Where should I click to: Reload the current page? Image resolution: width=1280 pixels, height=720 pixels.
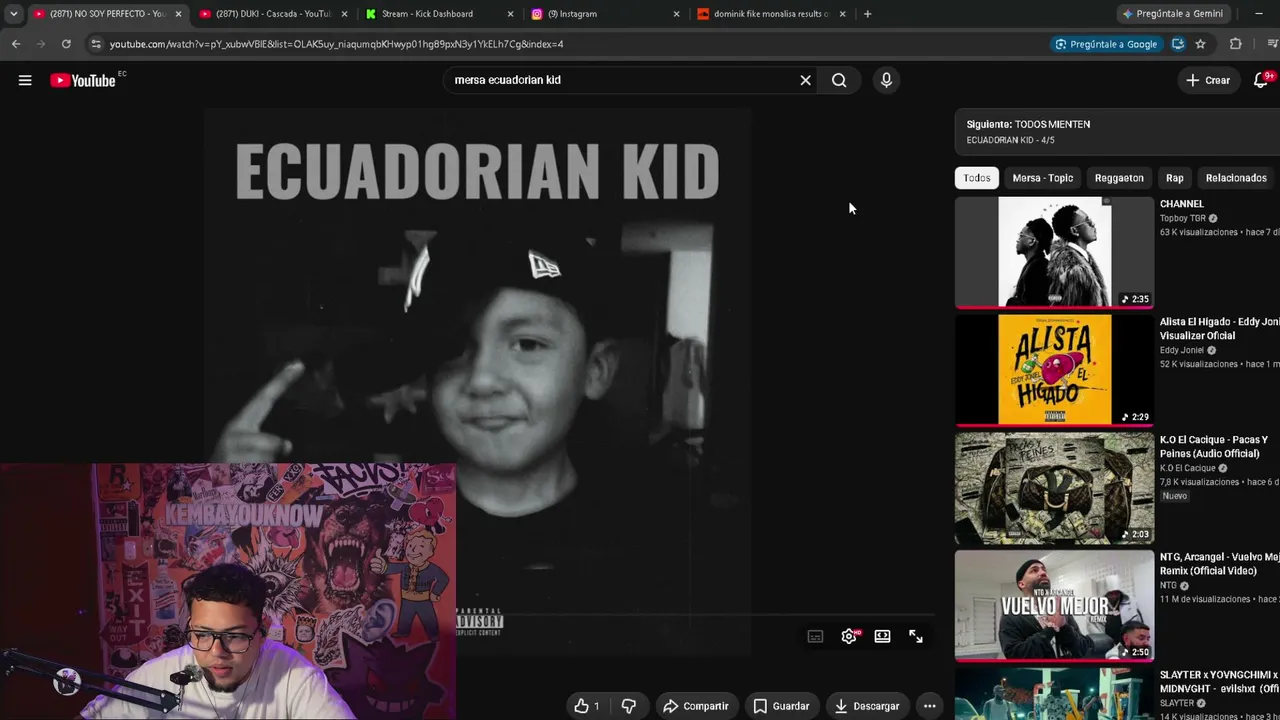(x=66, y=44)
